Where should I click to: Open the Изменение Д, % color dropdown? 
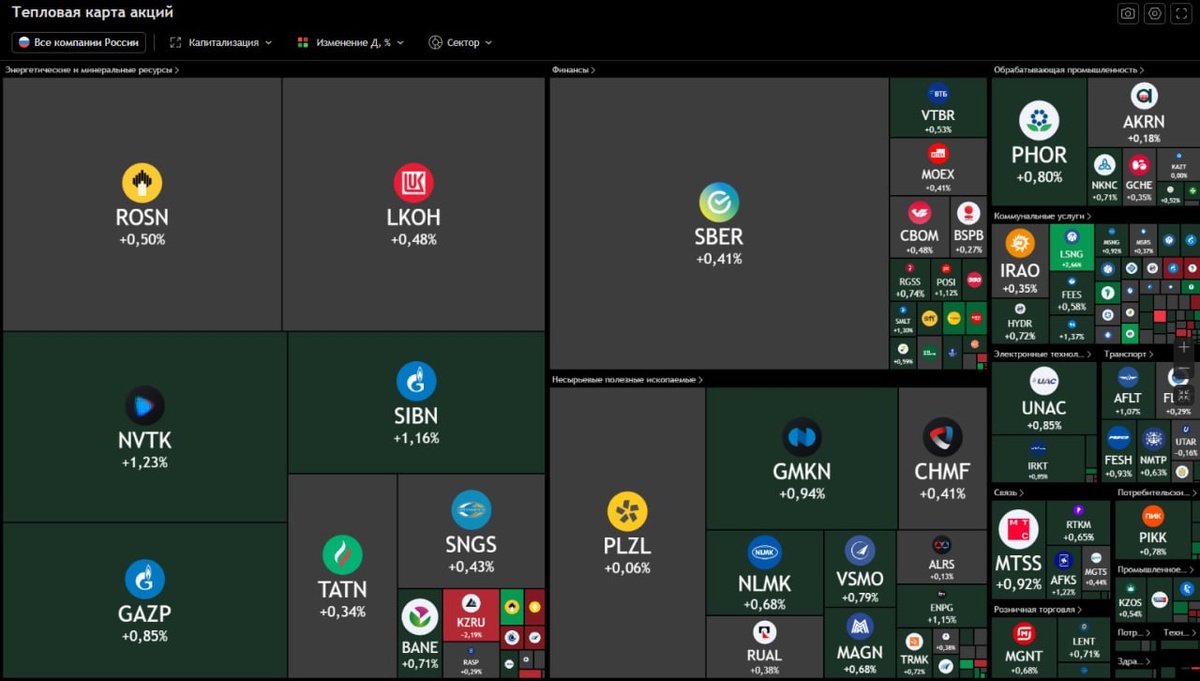[351, 43]
